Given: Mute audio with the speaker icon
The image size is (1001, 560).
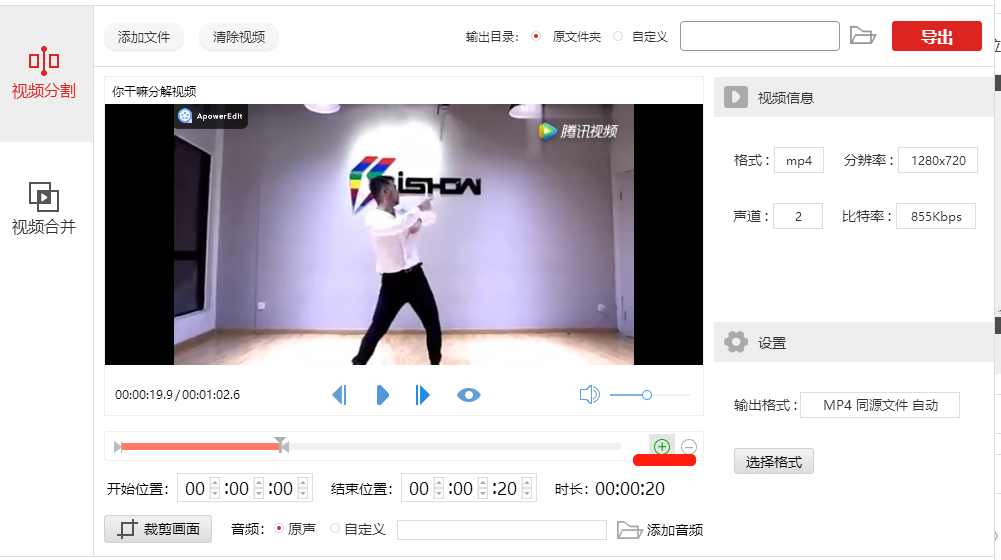Looking at the screenshot, I should pyautogui.click(x=589, y=395).
